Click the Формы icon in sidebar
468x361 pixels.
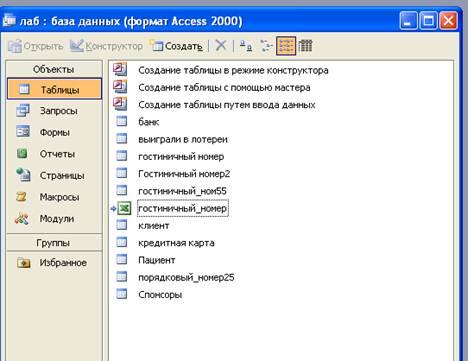click(x=23, y=132)
